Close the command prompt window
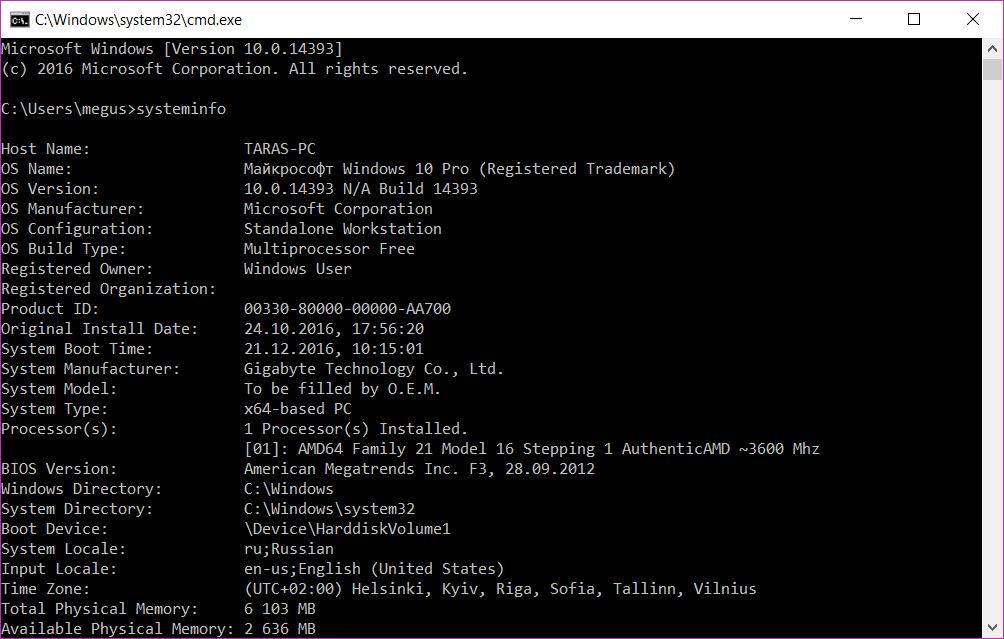Screen dimensions: 1004x639 tap(972, 19)
